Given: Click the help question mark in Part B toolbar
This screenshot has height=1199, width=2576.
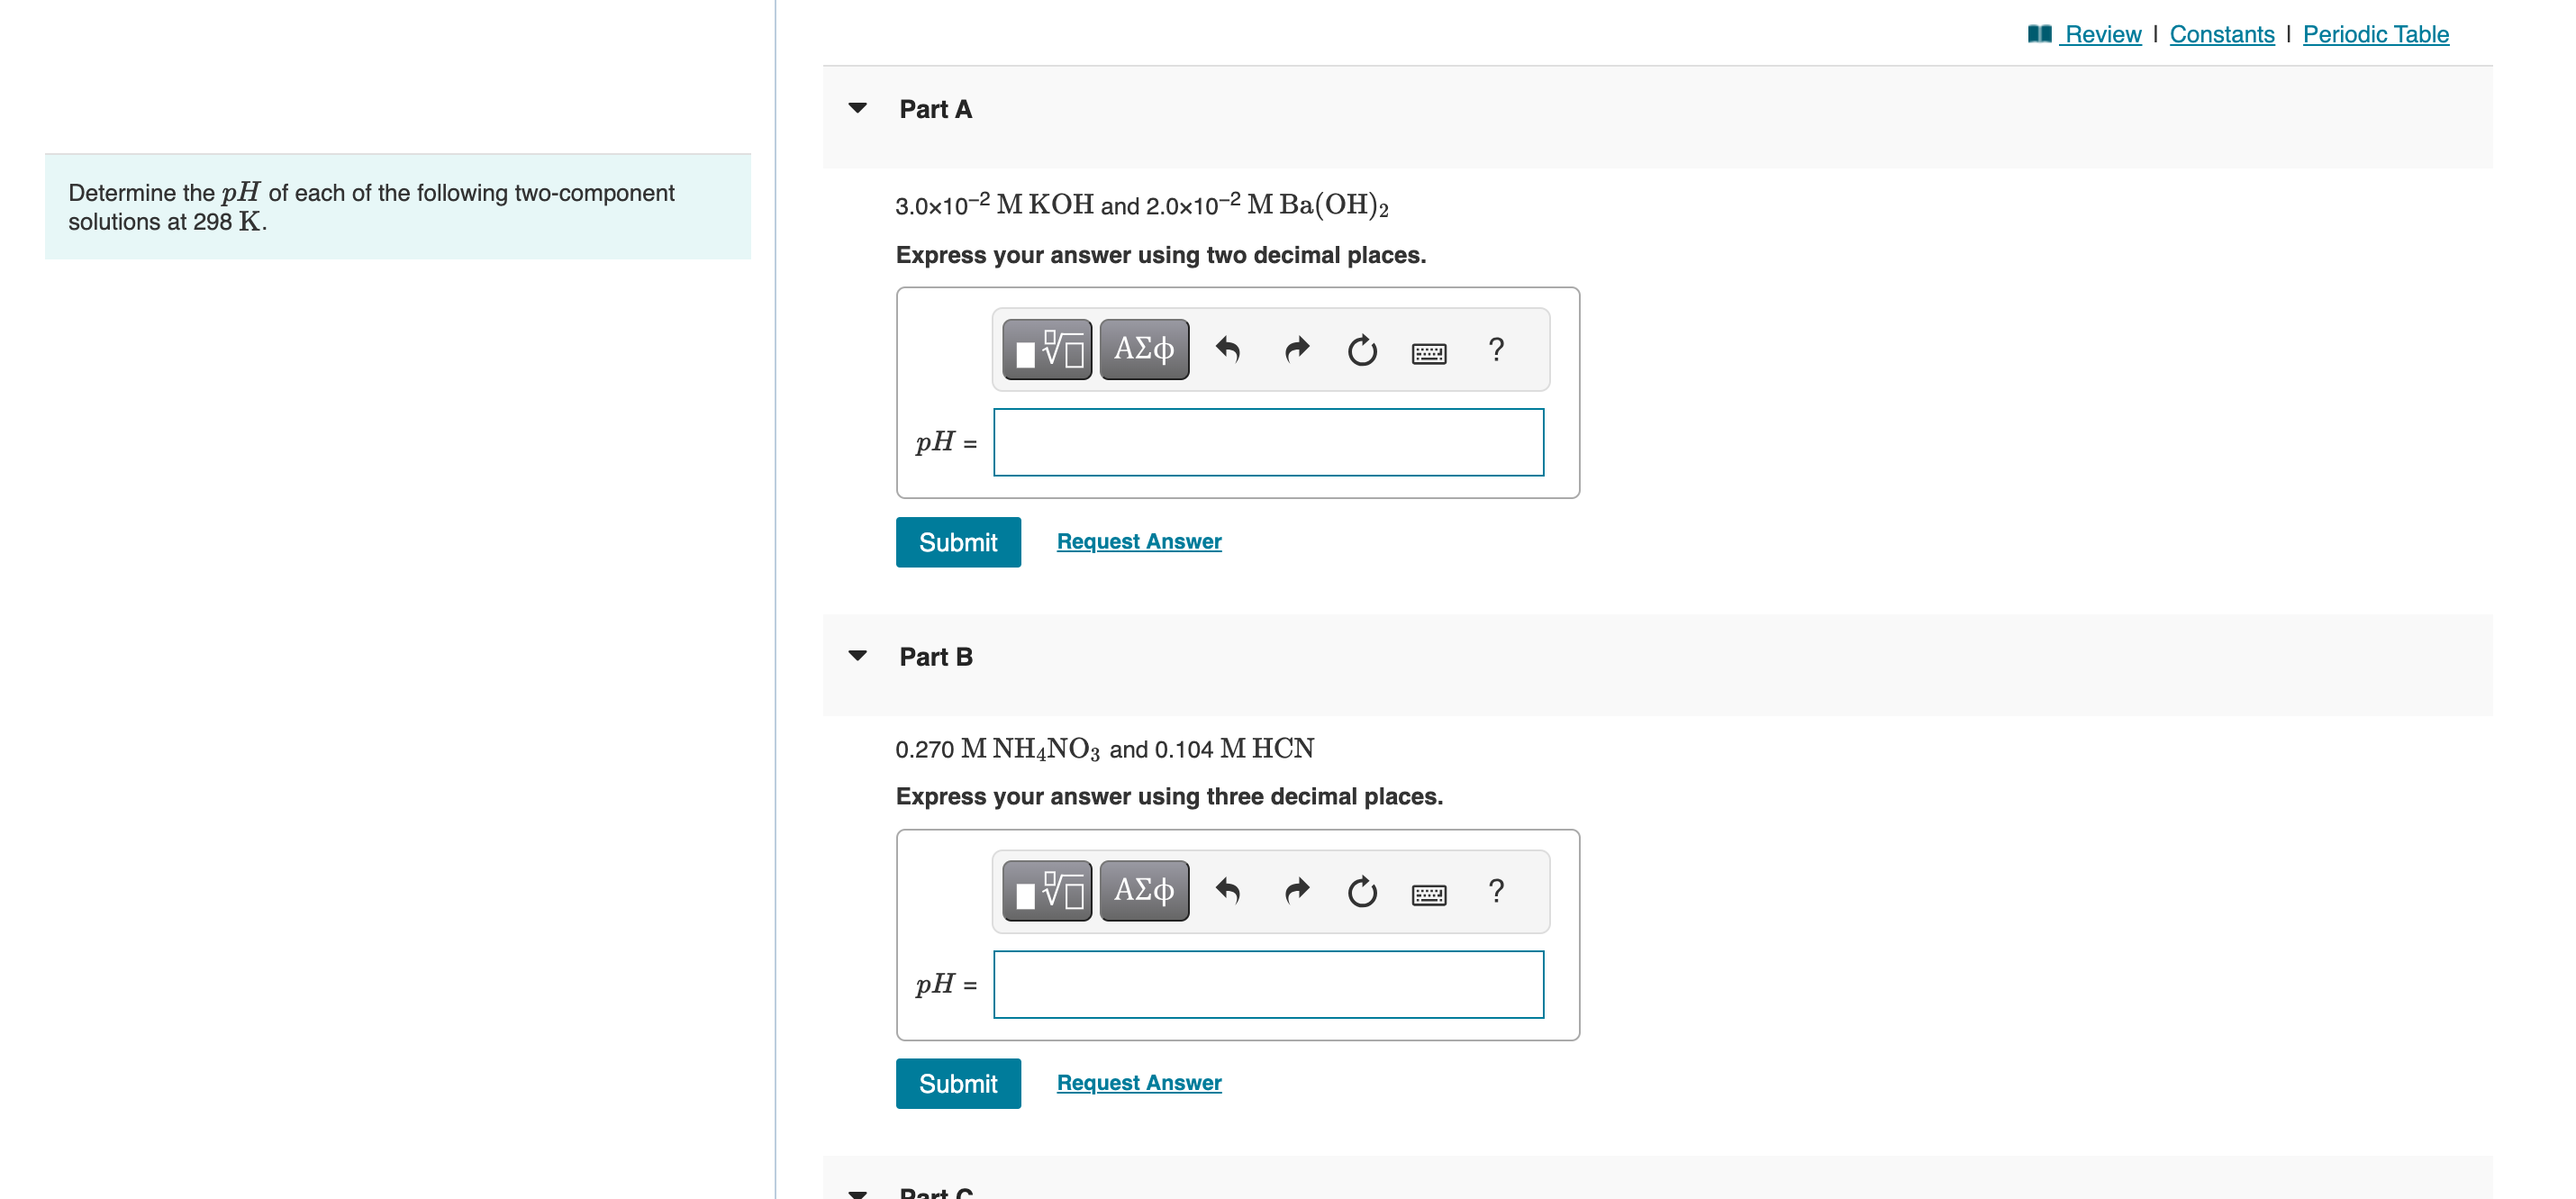Looking at the screenshot, I should (x=1495, y=891).
